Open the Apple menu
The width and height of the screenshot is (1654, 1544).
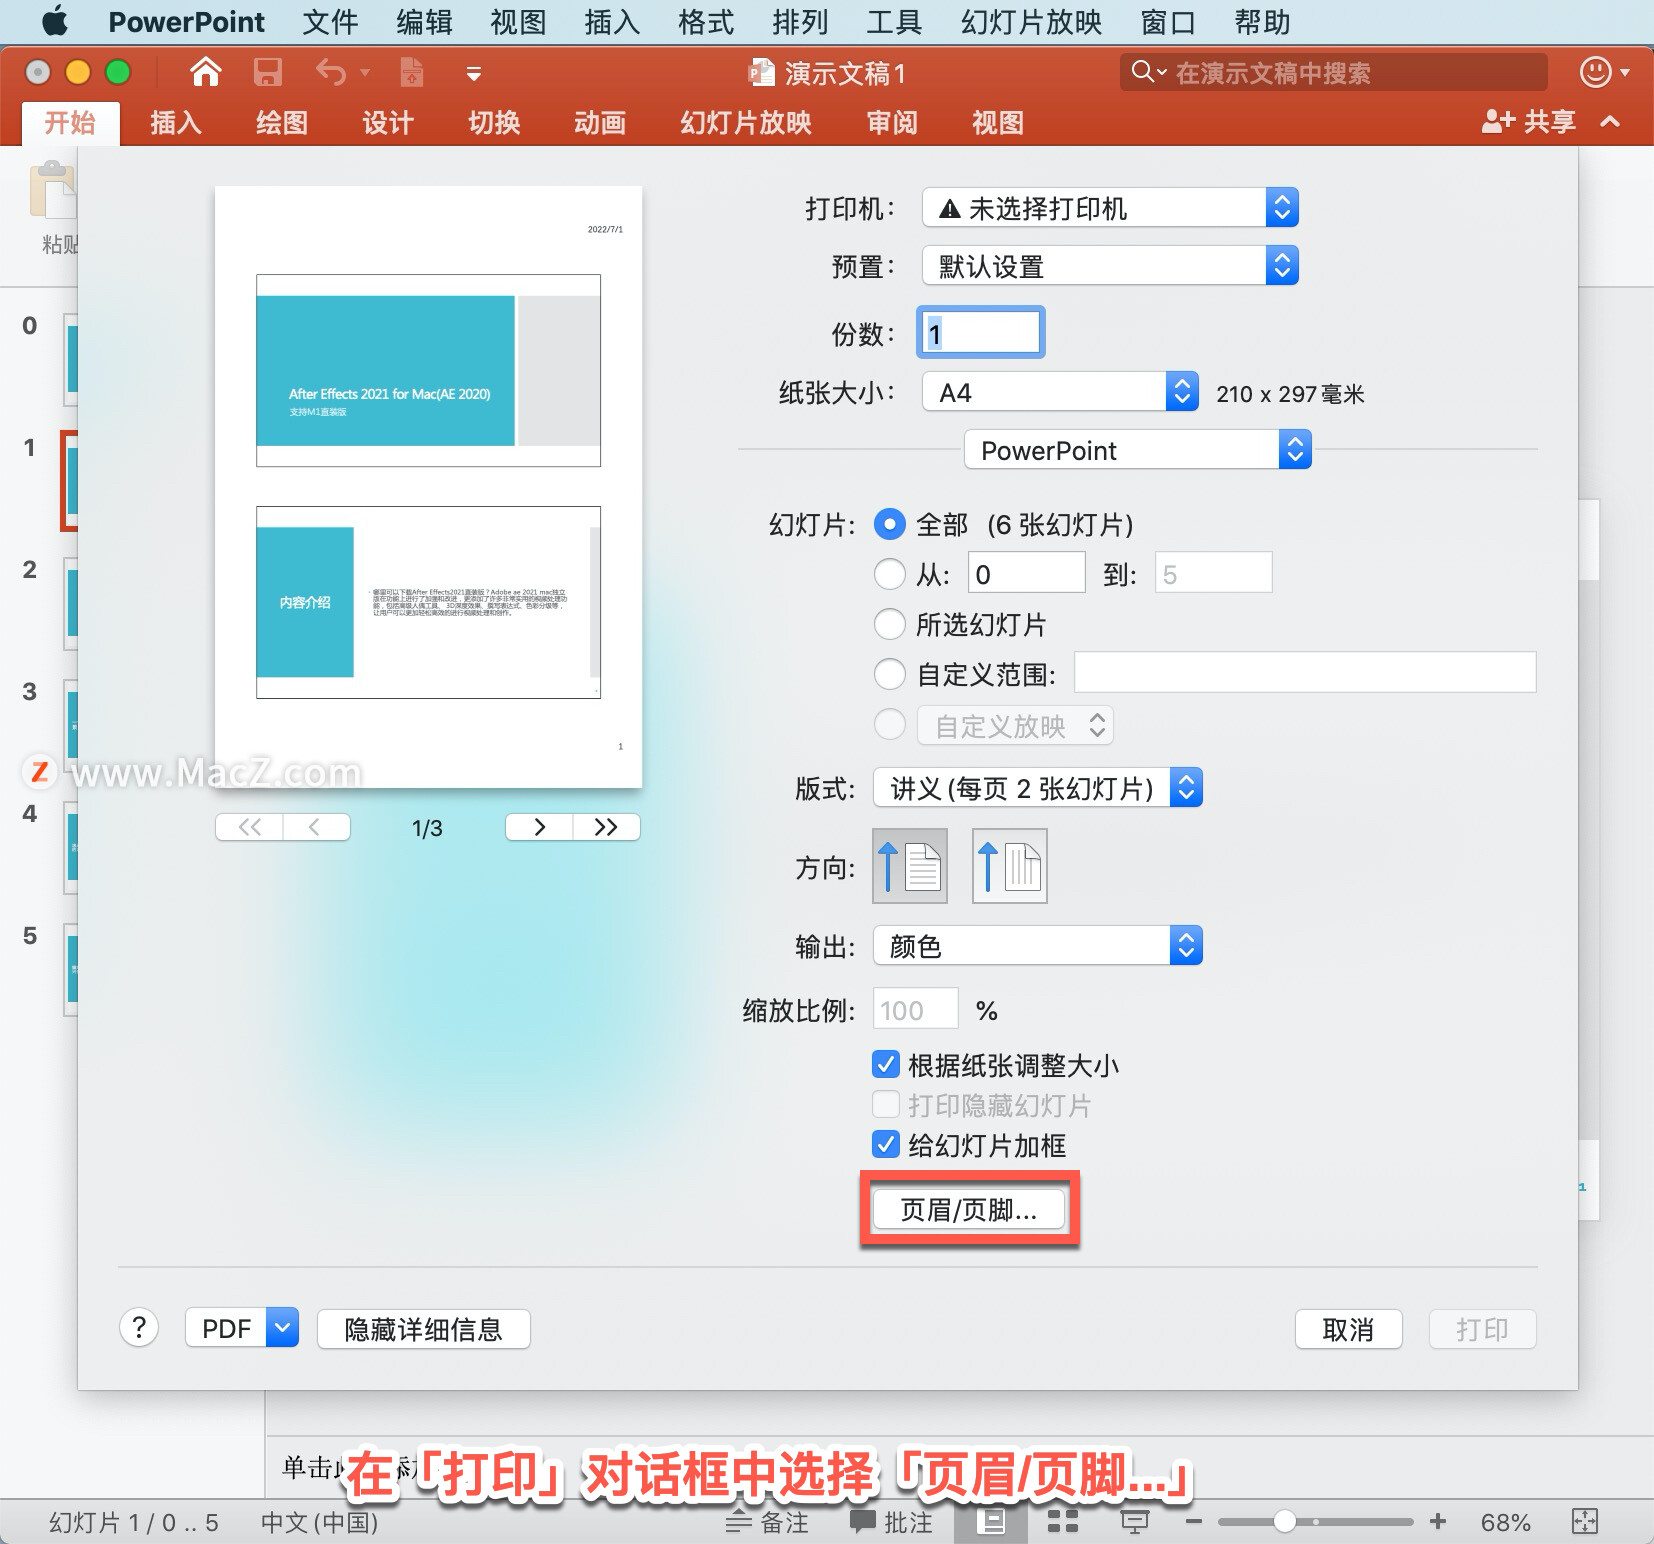pos(54,21)
